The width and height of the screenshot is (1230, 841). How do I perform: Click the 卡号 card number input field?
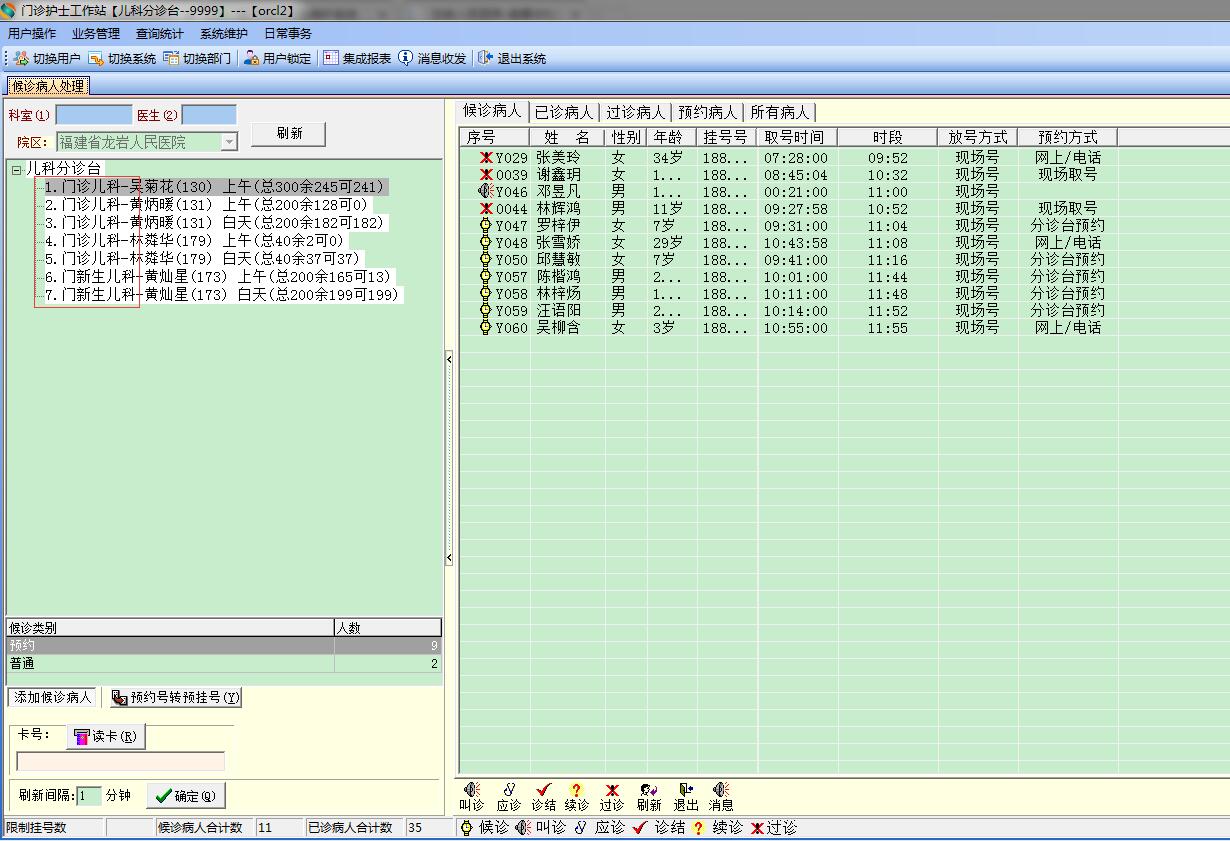click(120, 762)
